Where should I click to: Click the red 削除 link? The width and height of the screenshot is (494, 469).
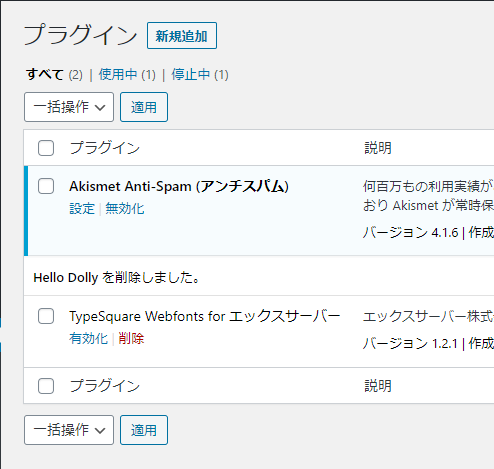[x=131, y=339]
